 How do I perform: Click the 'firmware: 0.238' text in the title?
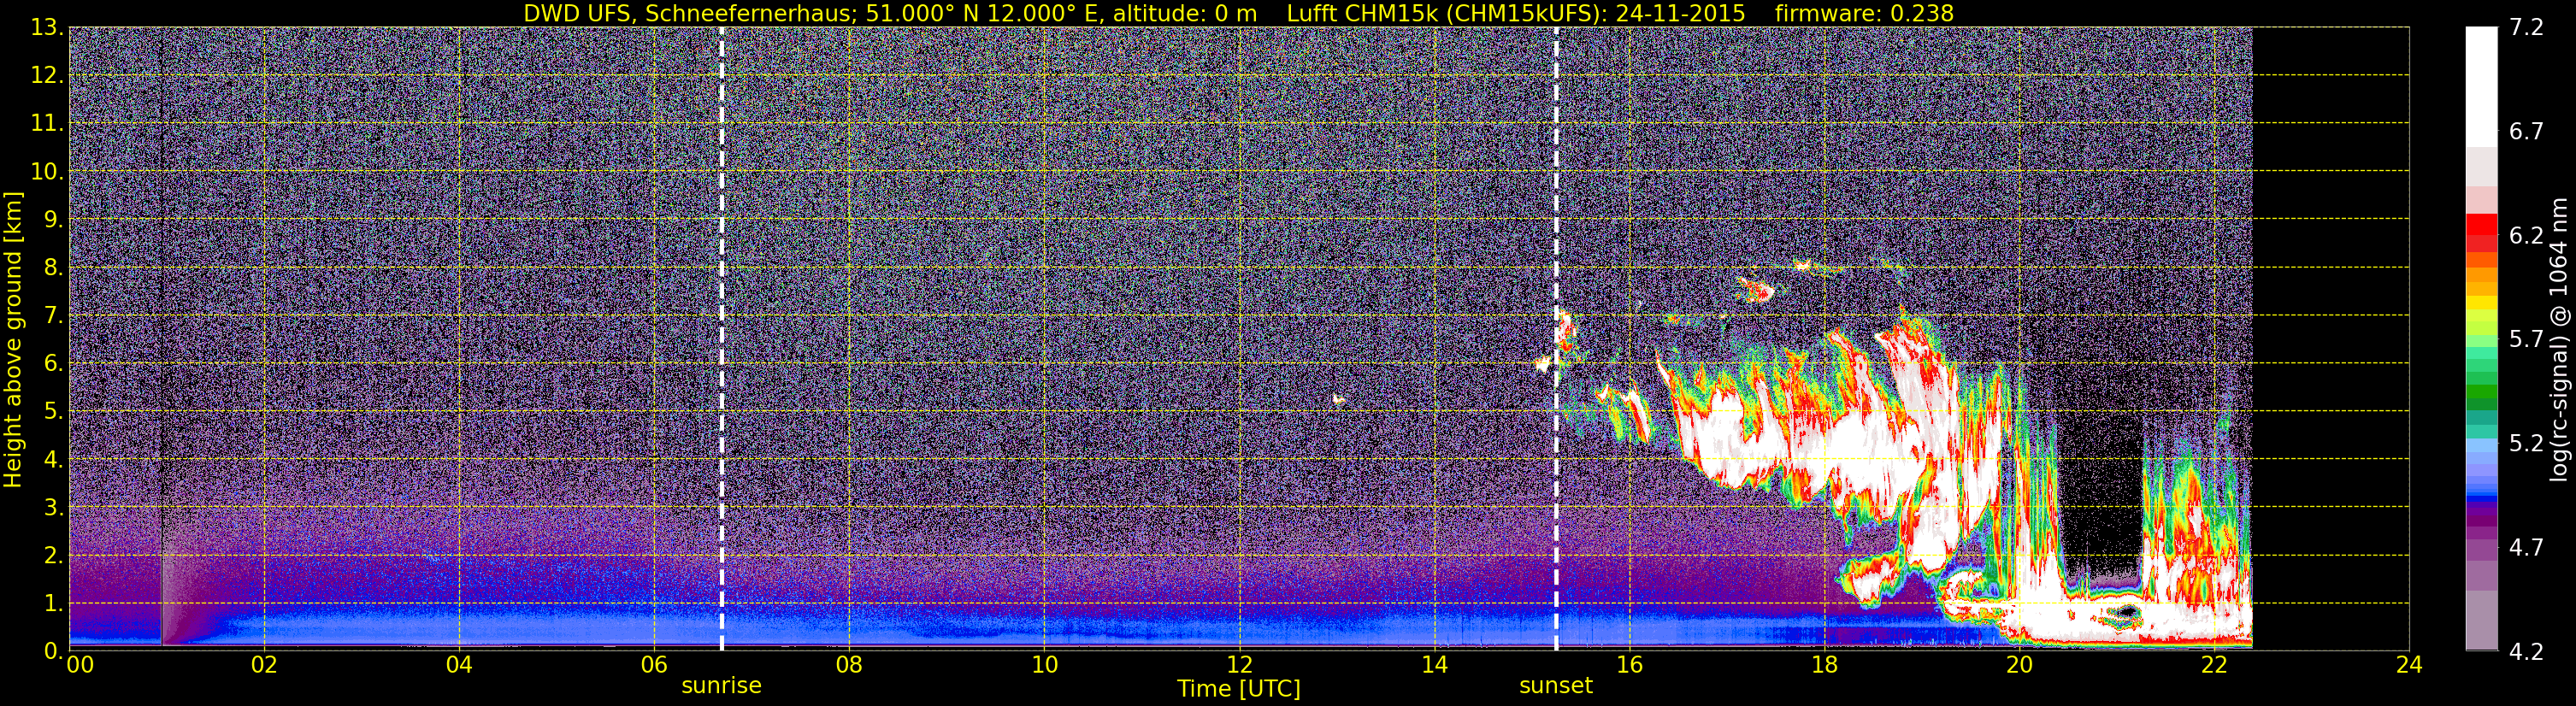1864,13
